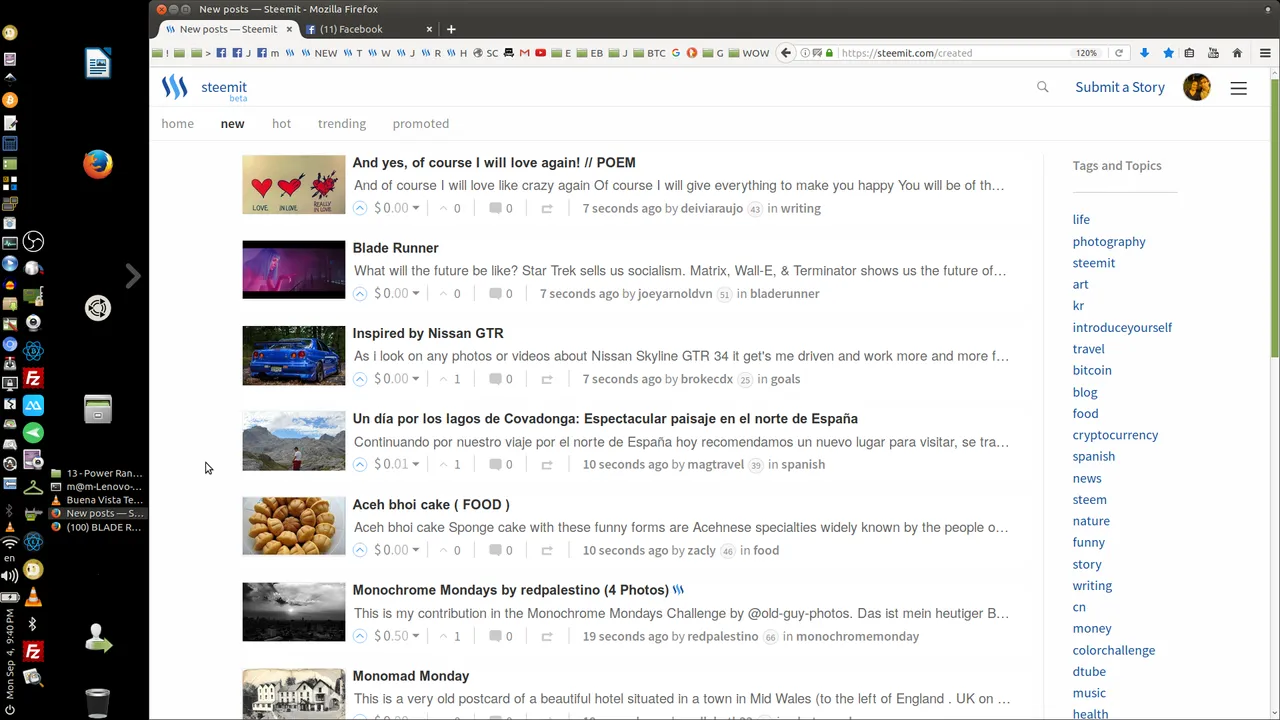Resteem the Blade Runner post
Image resolution: width=1280 pixels, height=720 pixels.
[547, 294]
